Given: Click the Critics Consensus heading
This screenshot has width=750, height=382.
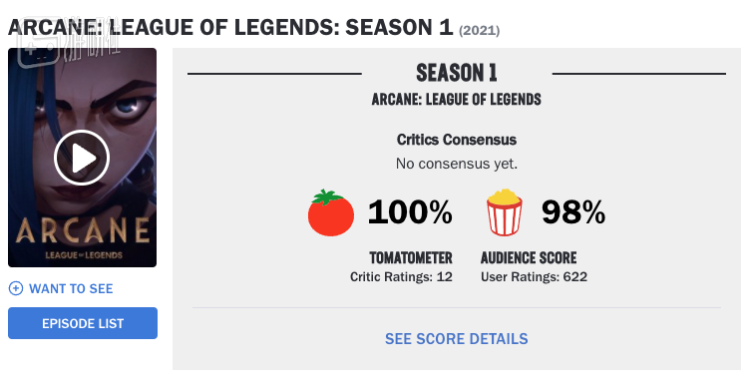Looking at the screenshot, I should click(x=456, y=140).
